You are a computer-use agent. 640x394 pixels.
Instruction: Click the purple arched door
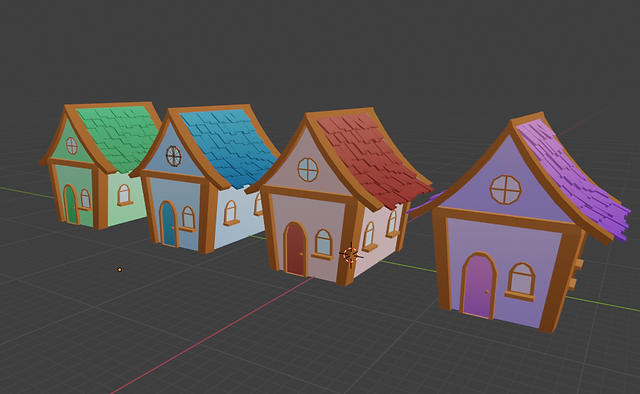(478, 286)
